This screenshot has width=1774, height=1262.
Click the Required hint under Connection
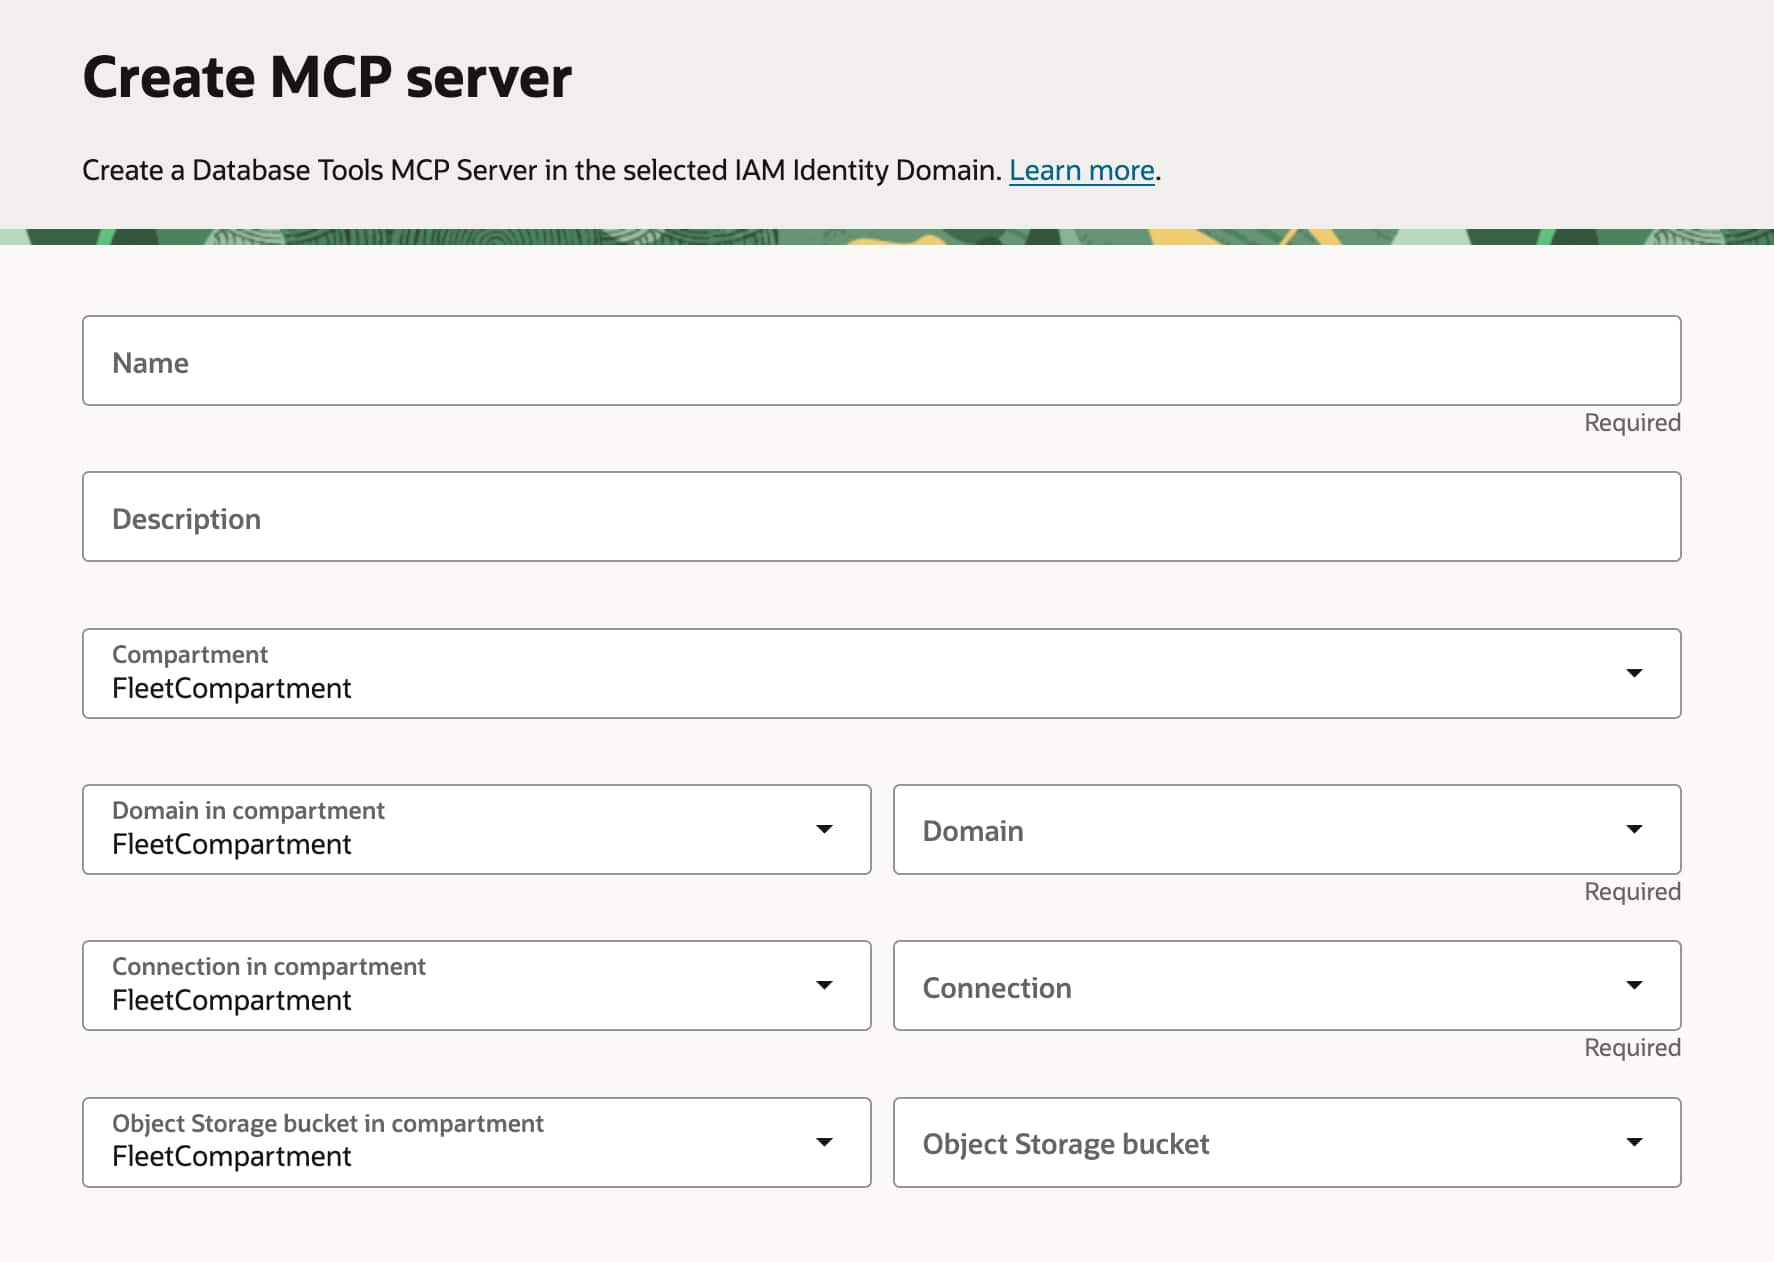tap(1632, 1048)
